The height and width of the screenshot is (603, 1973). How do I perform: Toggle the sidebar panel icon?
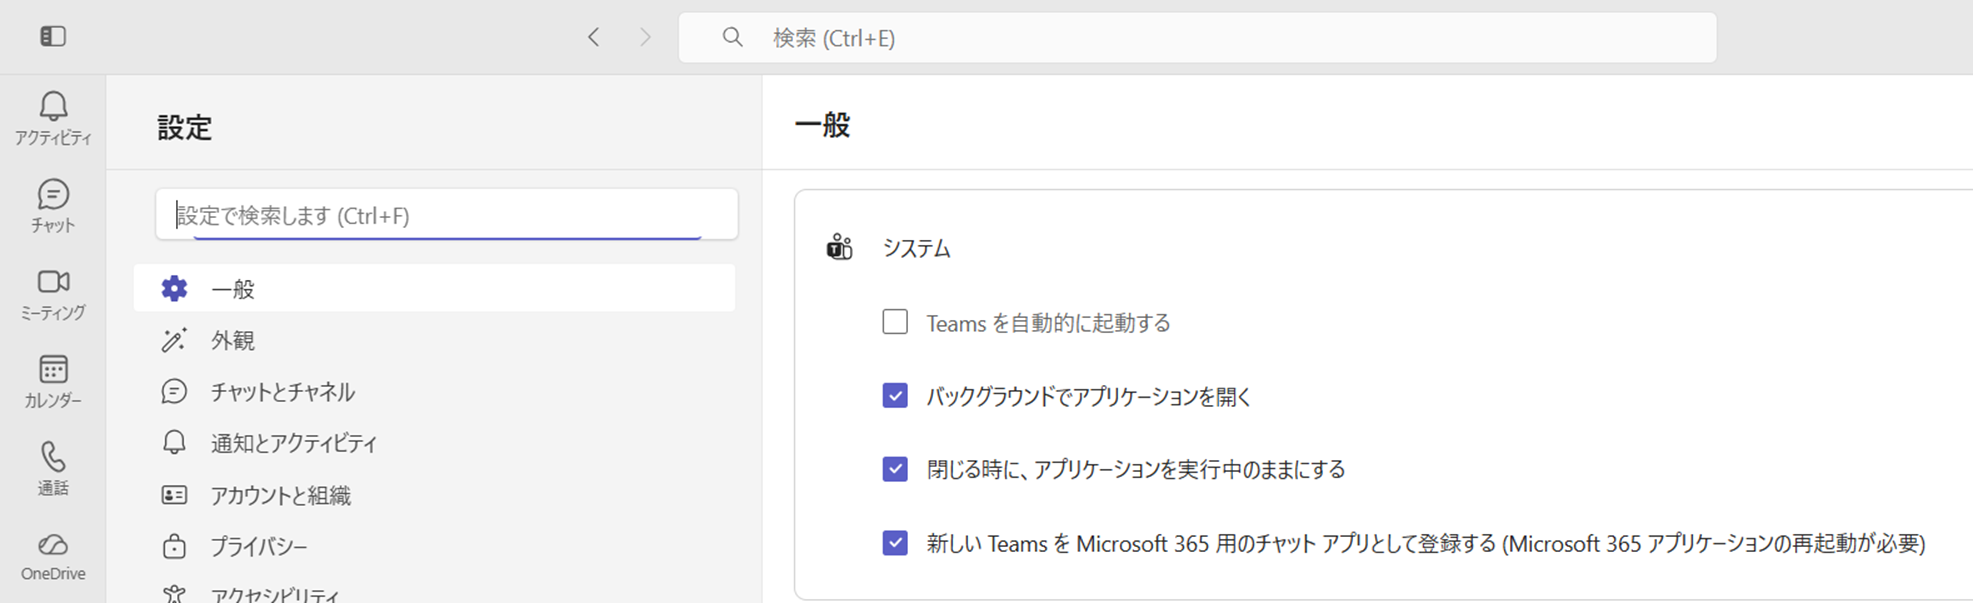(x=53, y=37)
